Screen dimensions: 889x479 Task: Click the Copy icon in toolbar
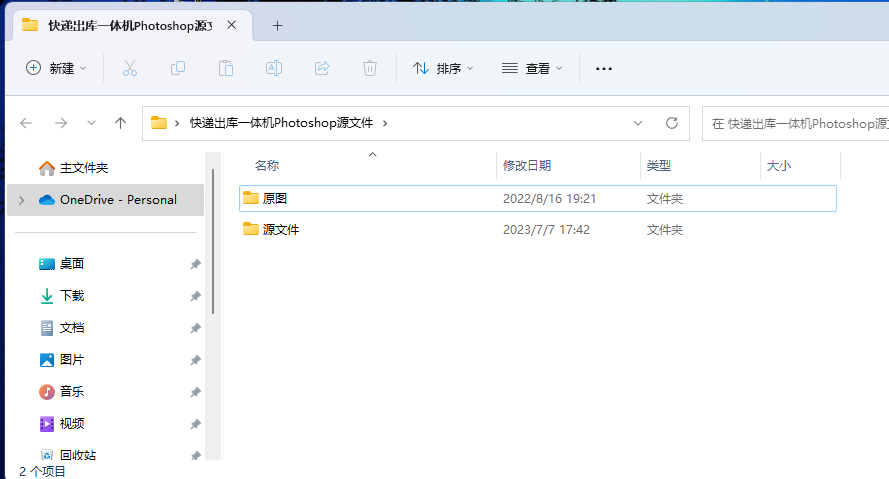(178, 69)
